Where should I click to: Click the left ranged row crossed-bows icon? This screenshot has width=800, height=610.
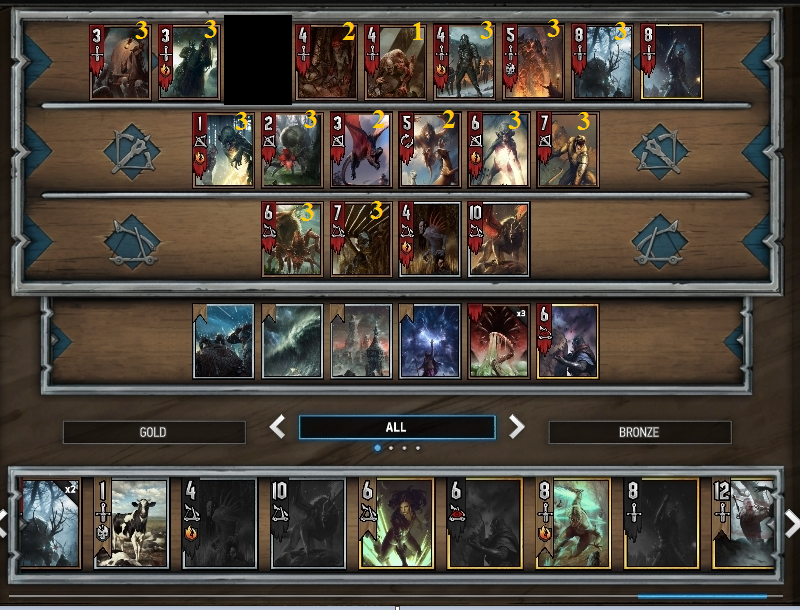[132, 151]
